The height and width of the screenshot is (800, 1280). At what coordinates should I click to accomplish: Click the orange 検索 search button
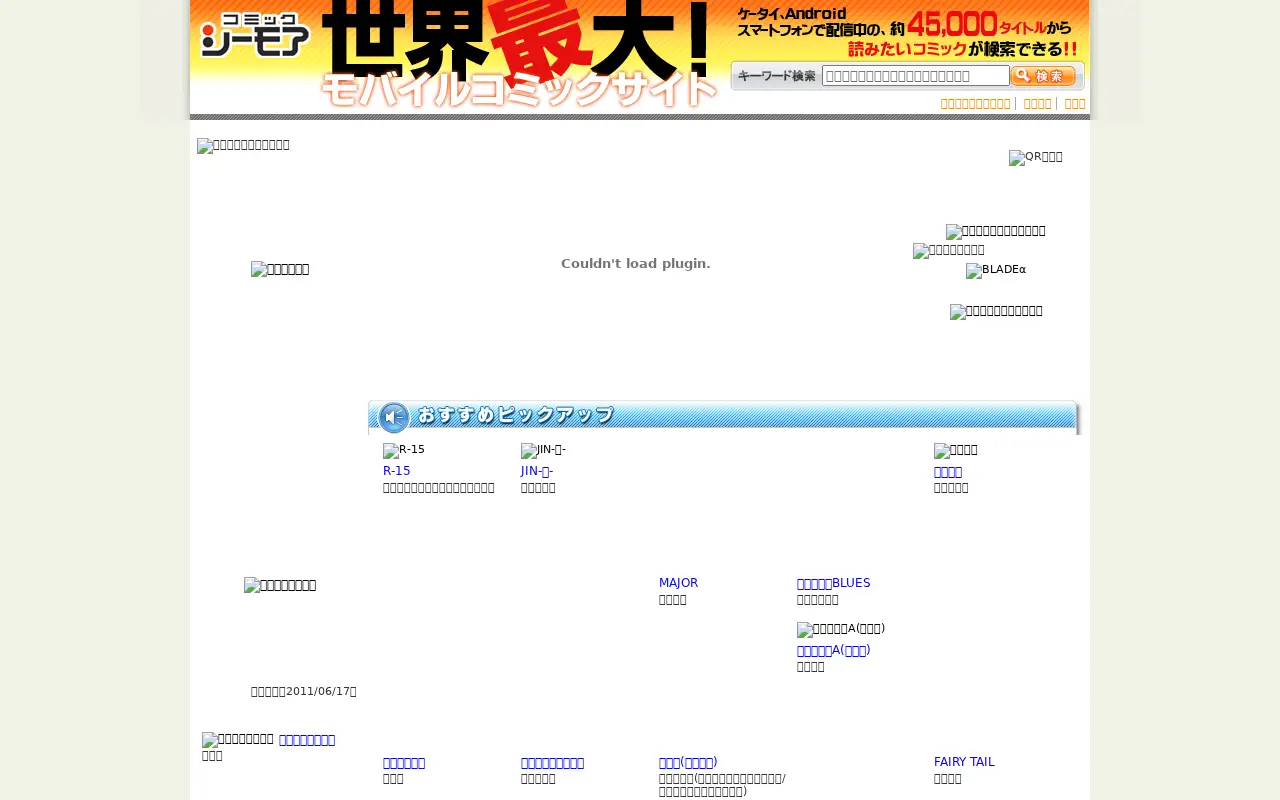(x=1043, y=76)
